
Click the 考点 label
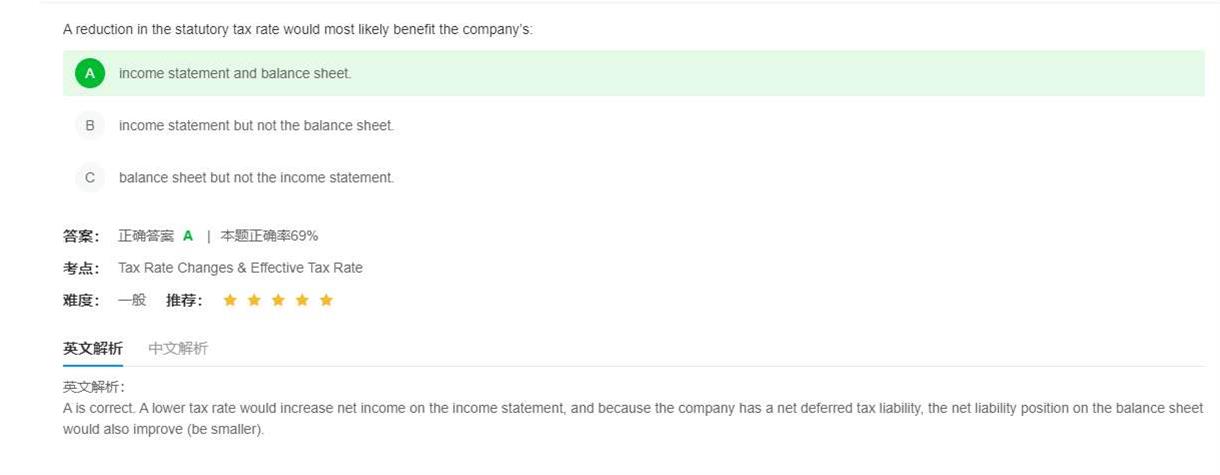click(81, 268)
